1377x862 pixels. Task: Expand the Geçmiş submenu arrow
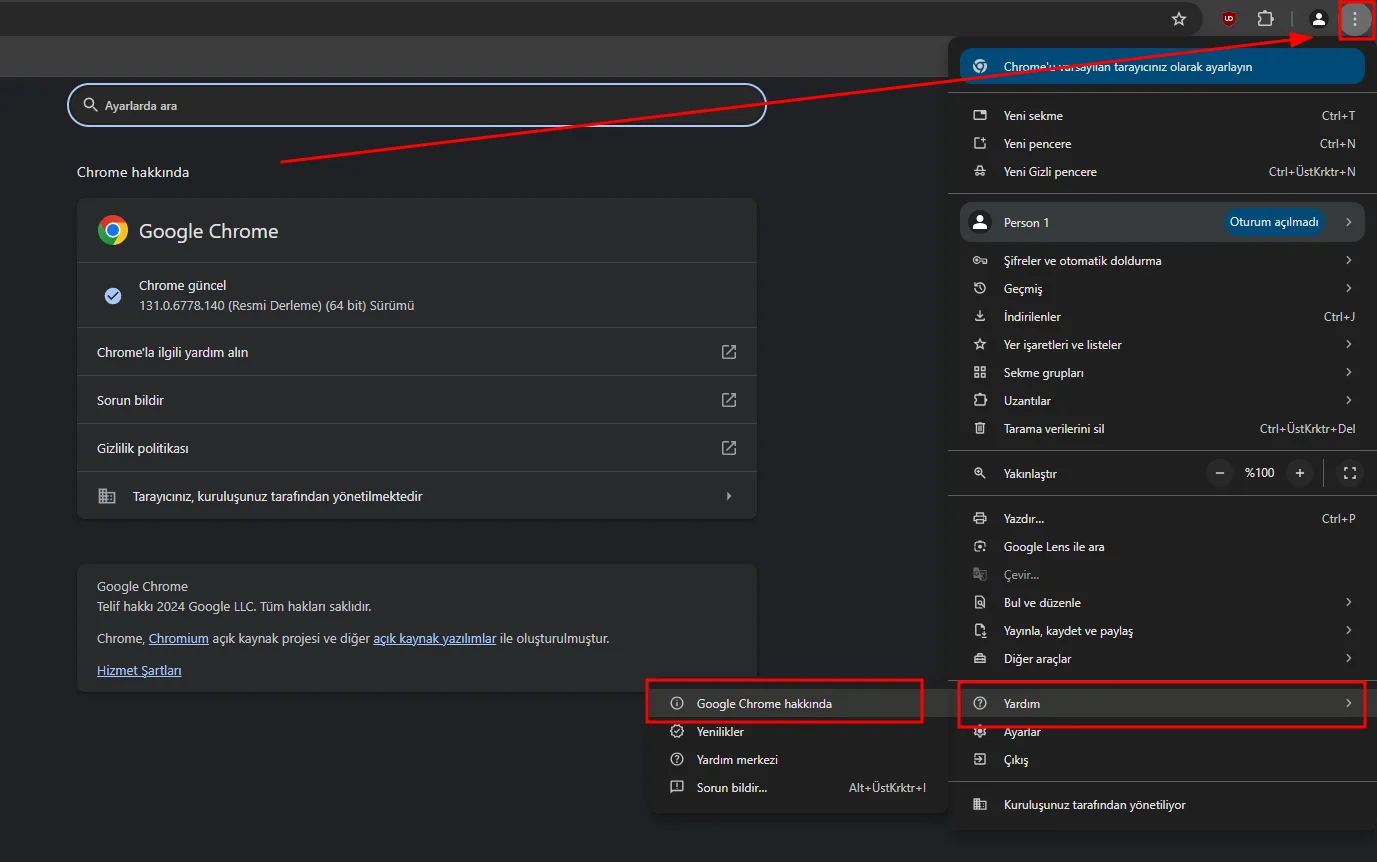1348,288
